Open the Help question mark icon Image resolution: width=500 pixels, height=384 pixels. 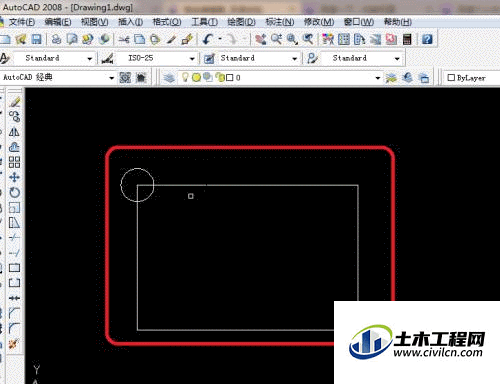point(427,39)
